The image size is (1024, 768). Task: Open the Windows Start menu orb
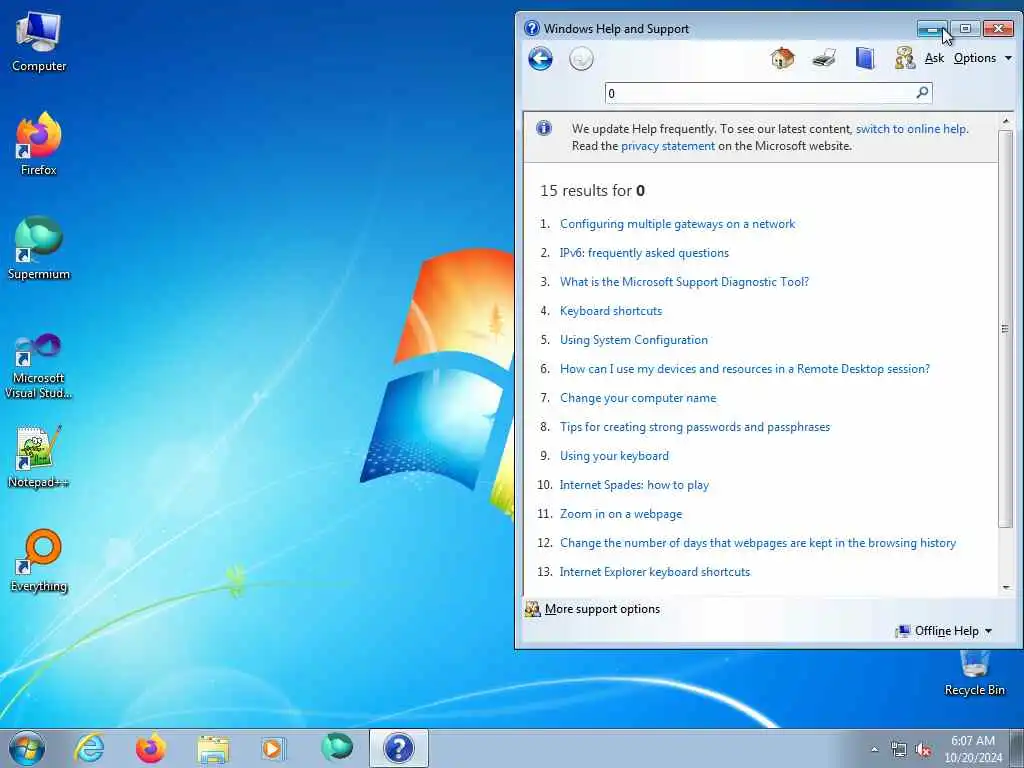[x=27, y=748]
